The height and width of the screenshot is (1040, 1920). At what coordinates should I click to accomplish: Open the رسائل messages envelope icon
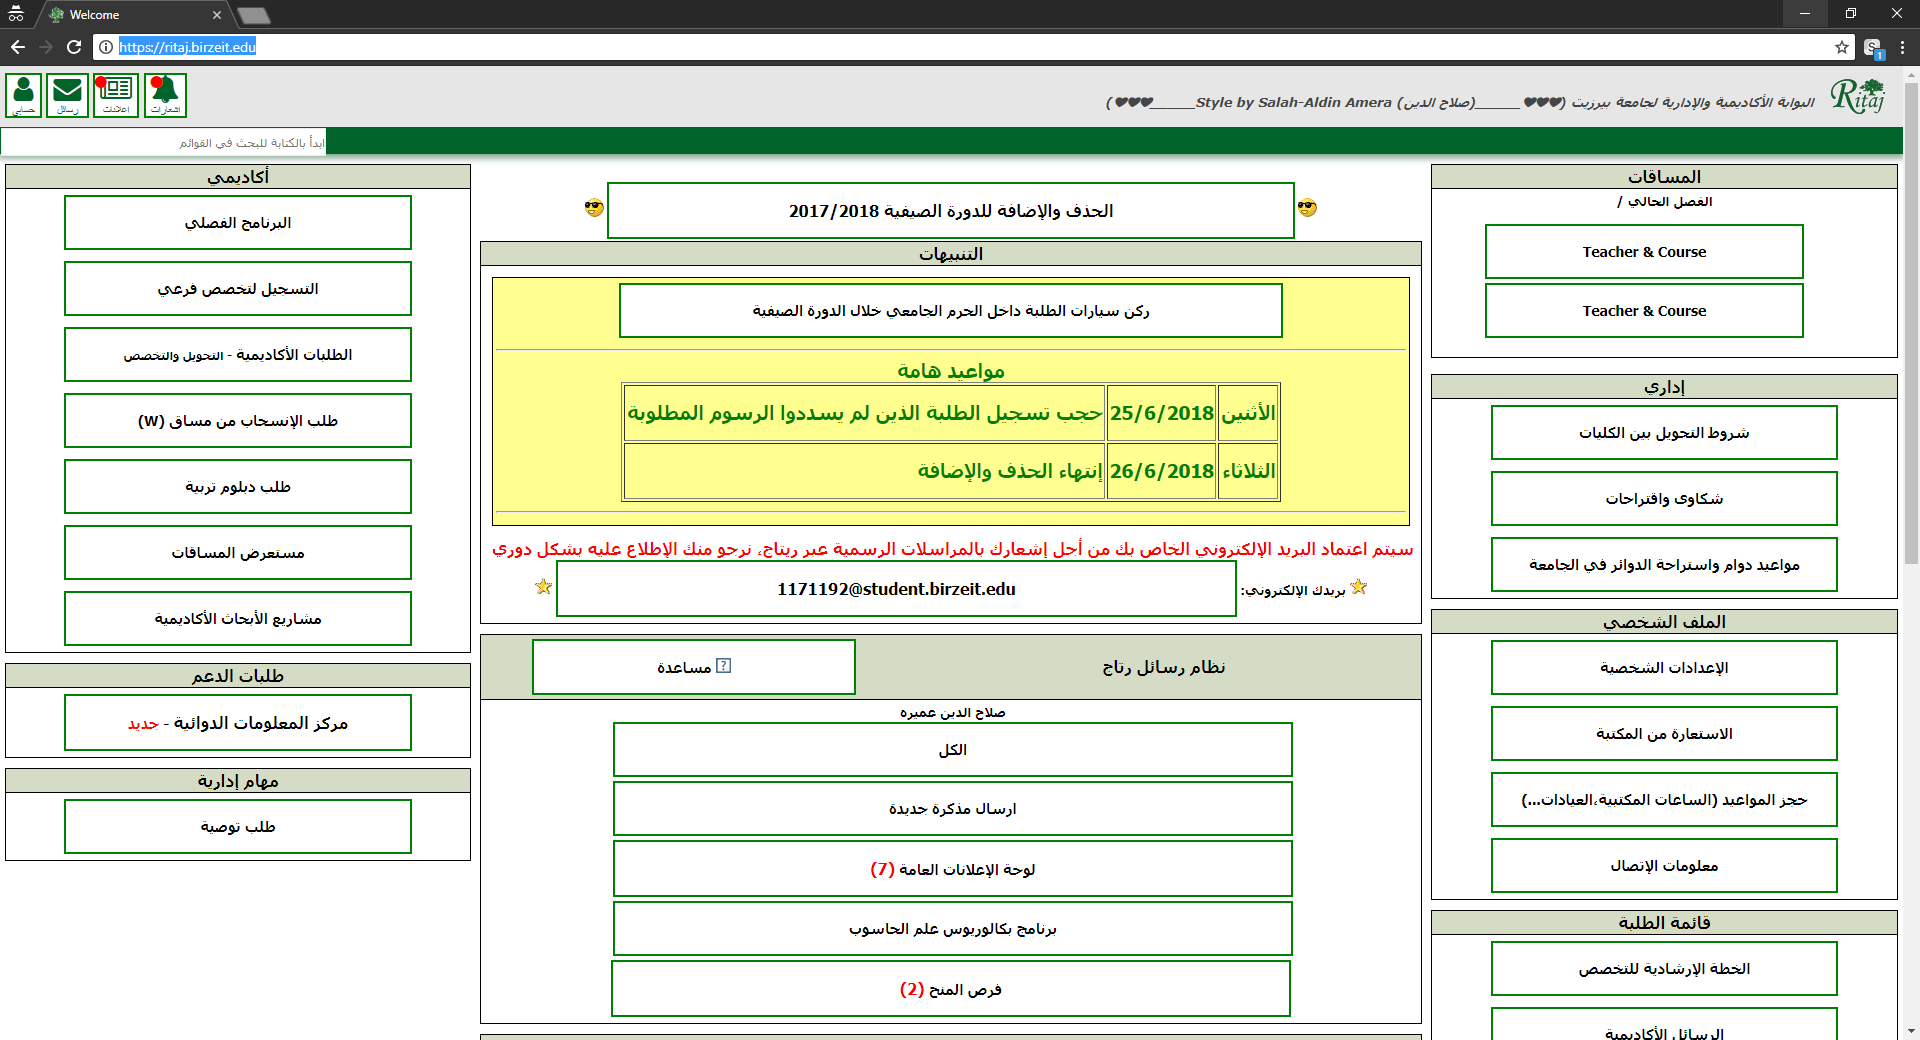coord(68,95)
